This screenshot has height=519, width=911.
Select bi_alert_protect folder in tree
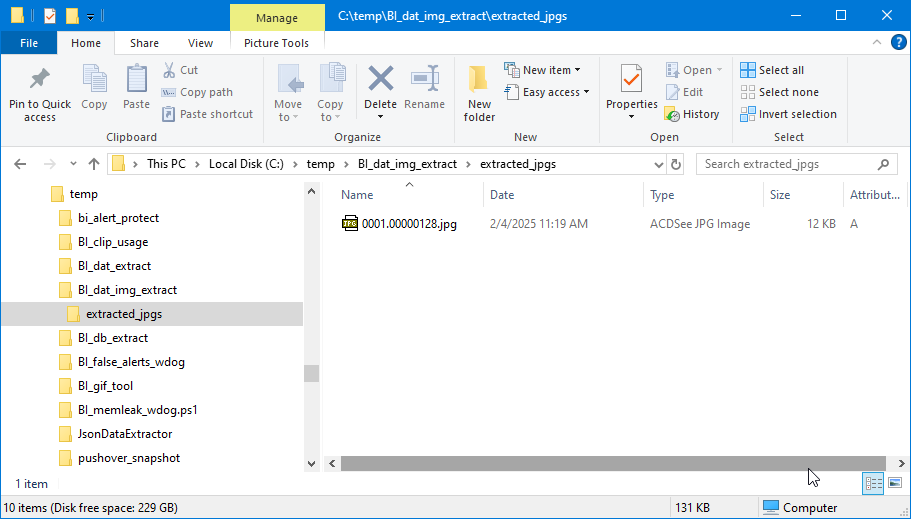pyautogui.click(x=119, y=218)
